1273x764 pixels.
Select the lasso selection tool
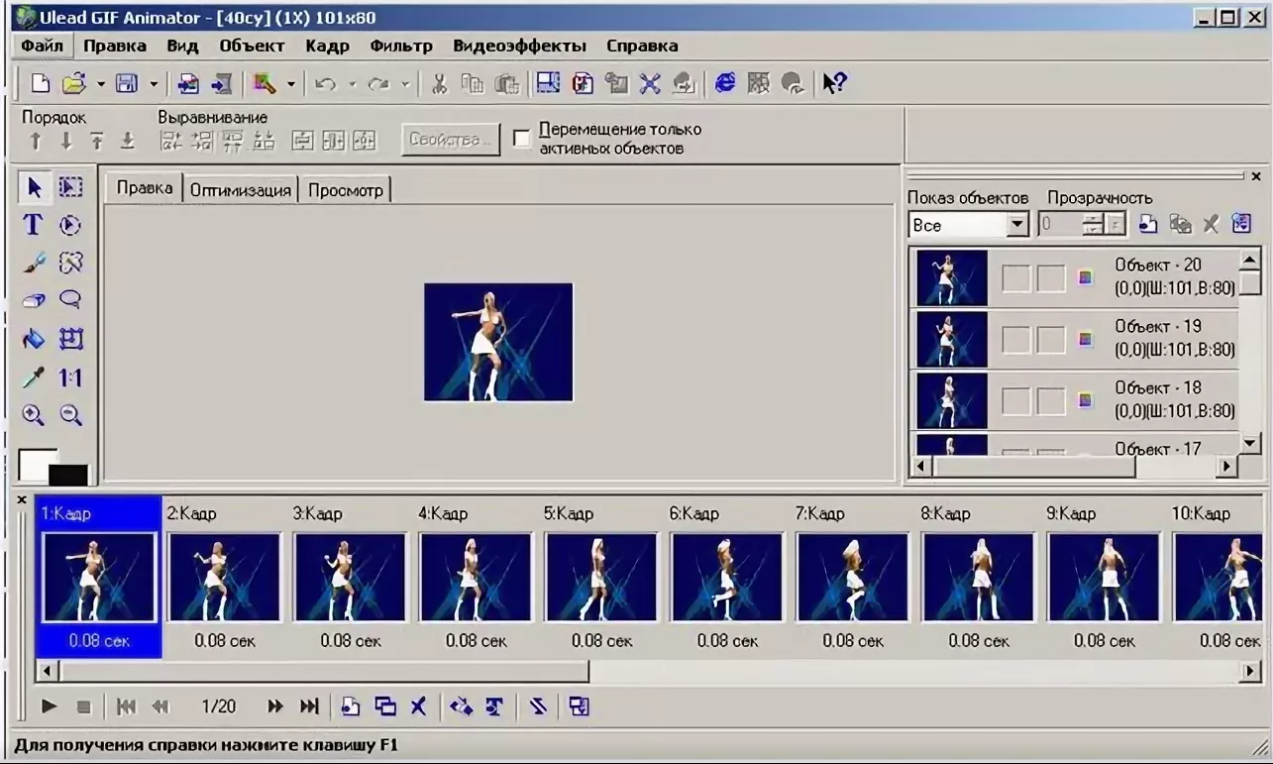click(69, 301)
